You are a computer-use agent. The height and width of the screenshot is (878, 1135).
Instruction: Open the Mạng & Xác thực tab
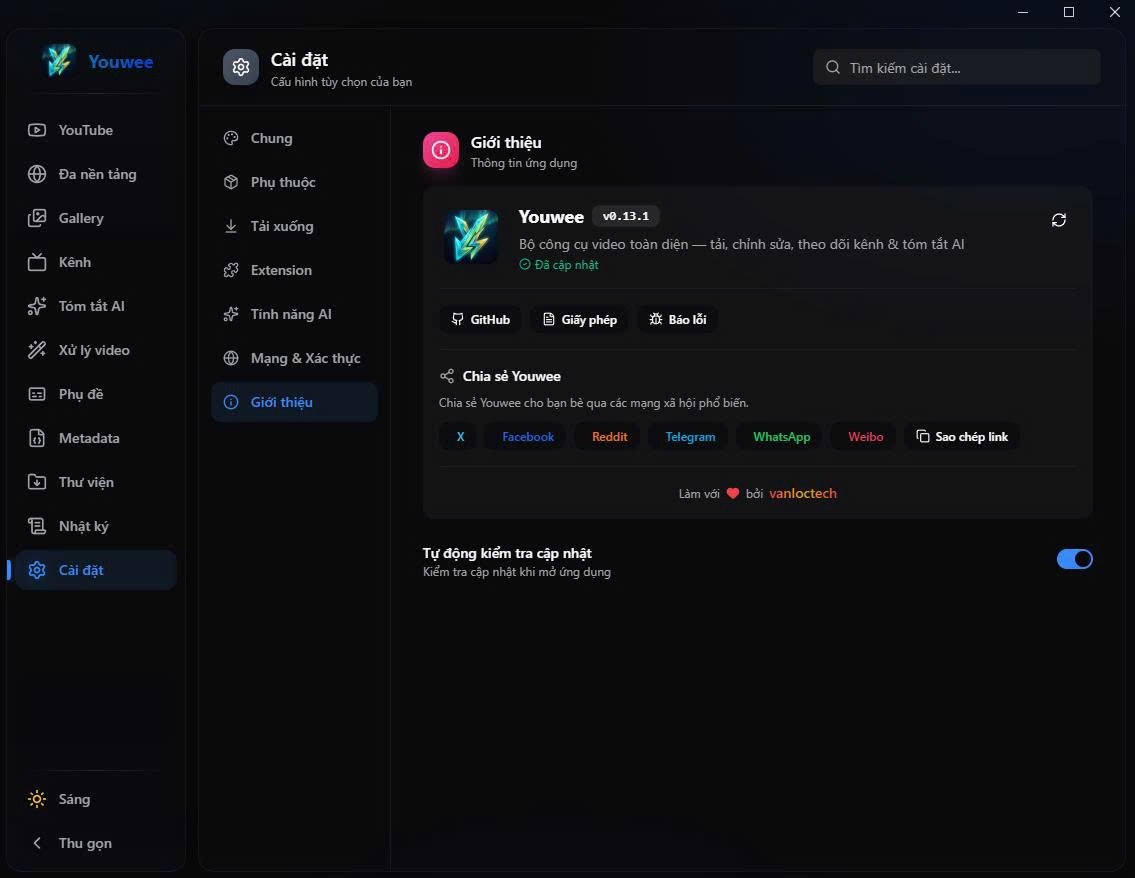pyautogui.click(x=295, y=358)
